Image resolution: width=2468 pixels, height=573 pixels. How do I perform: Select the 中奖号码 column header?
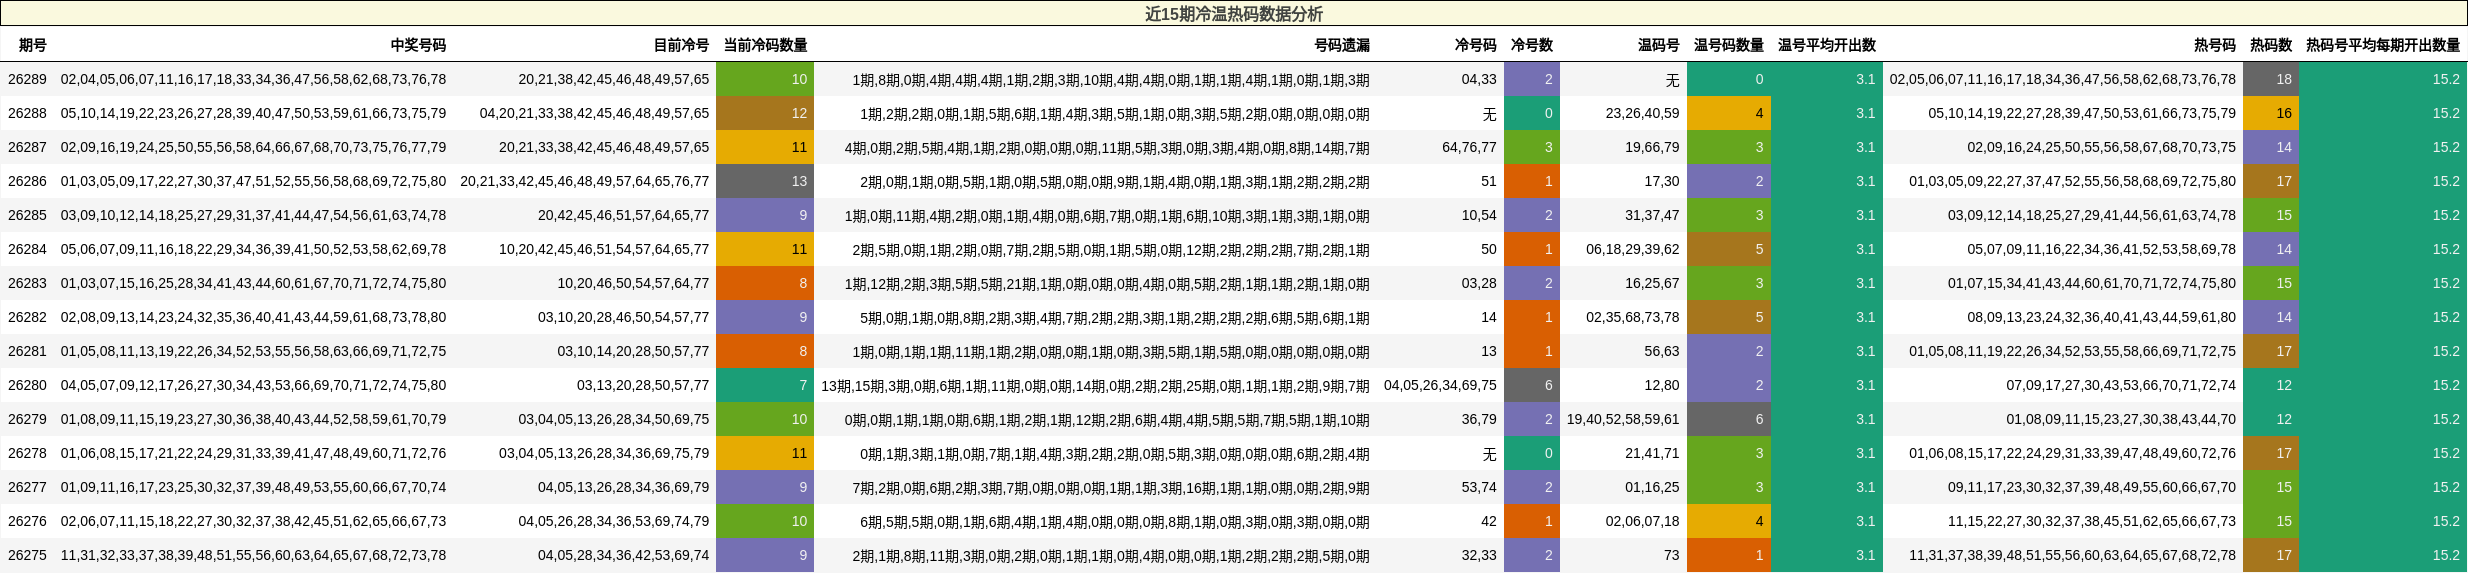coord(418,45)
